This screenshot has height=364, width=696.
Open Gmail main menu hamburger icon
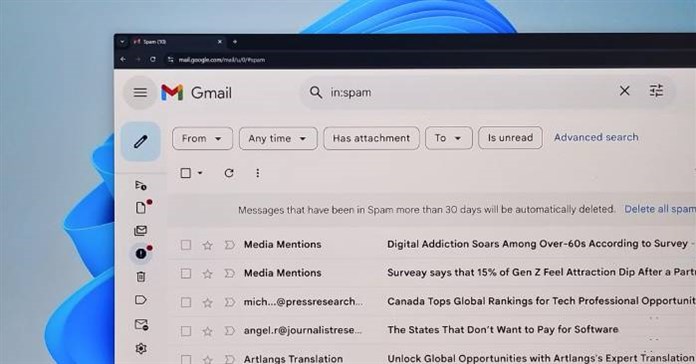(x=140, y=92)
